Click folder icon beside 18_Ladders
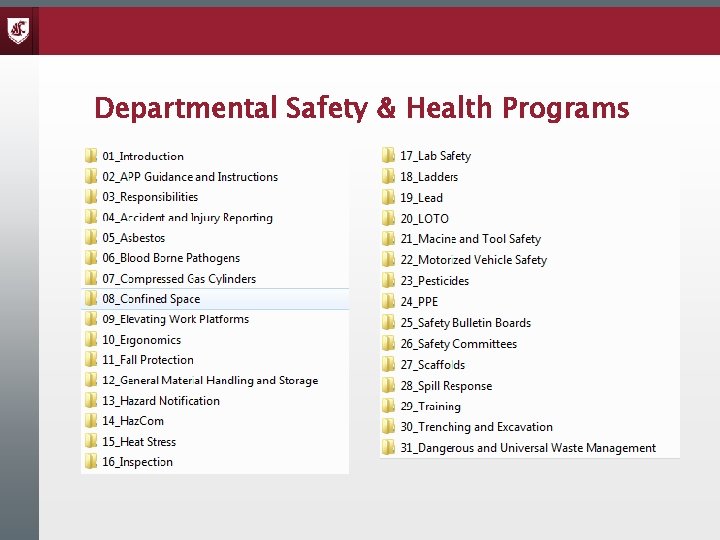Screen dimensions: 720x540 pos(388,176)
